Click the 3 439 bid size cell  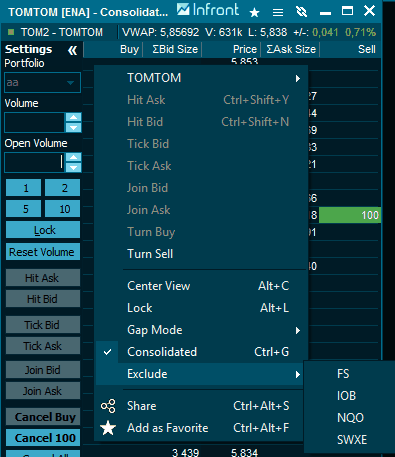pyautogui.click(x=185, y=452)
